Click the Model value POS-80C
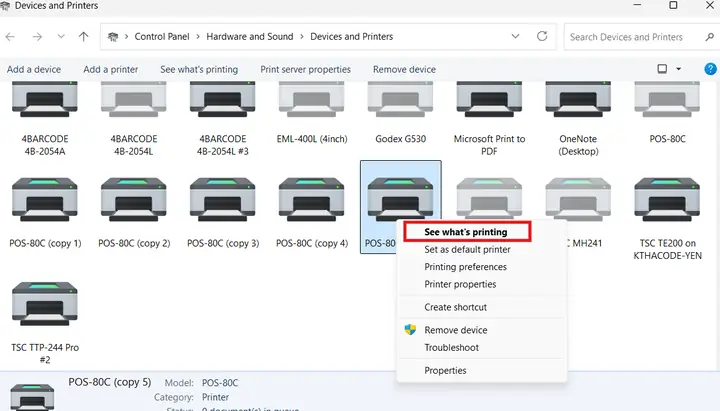This screenshot has height=411, width=720. 220,383
